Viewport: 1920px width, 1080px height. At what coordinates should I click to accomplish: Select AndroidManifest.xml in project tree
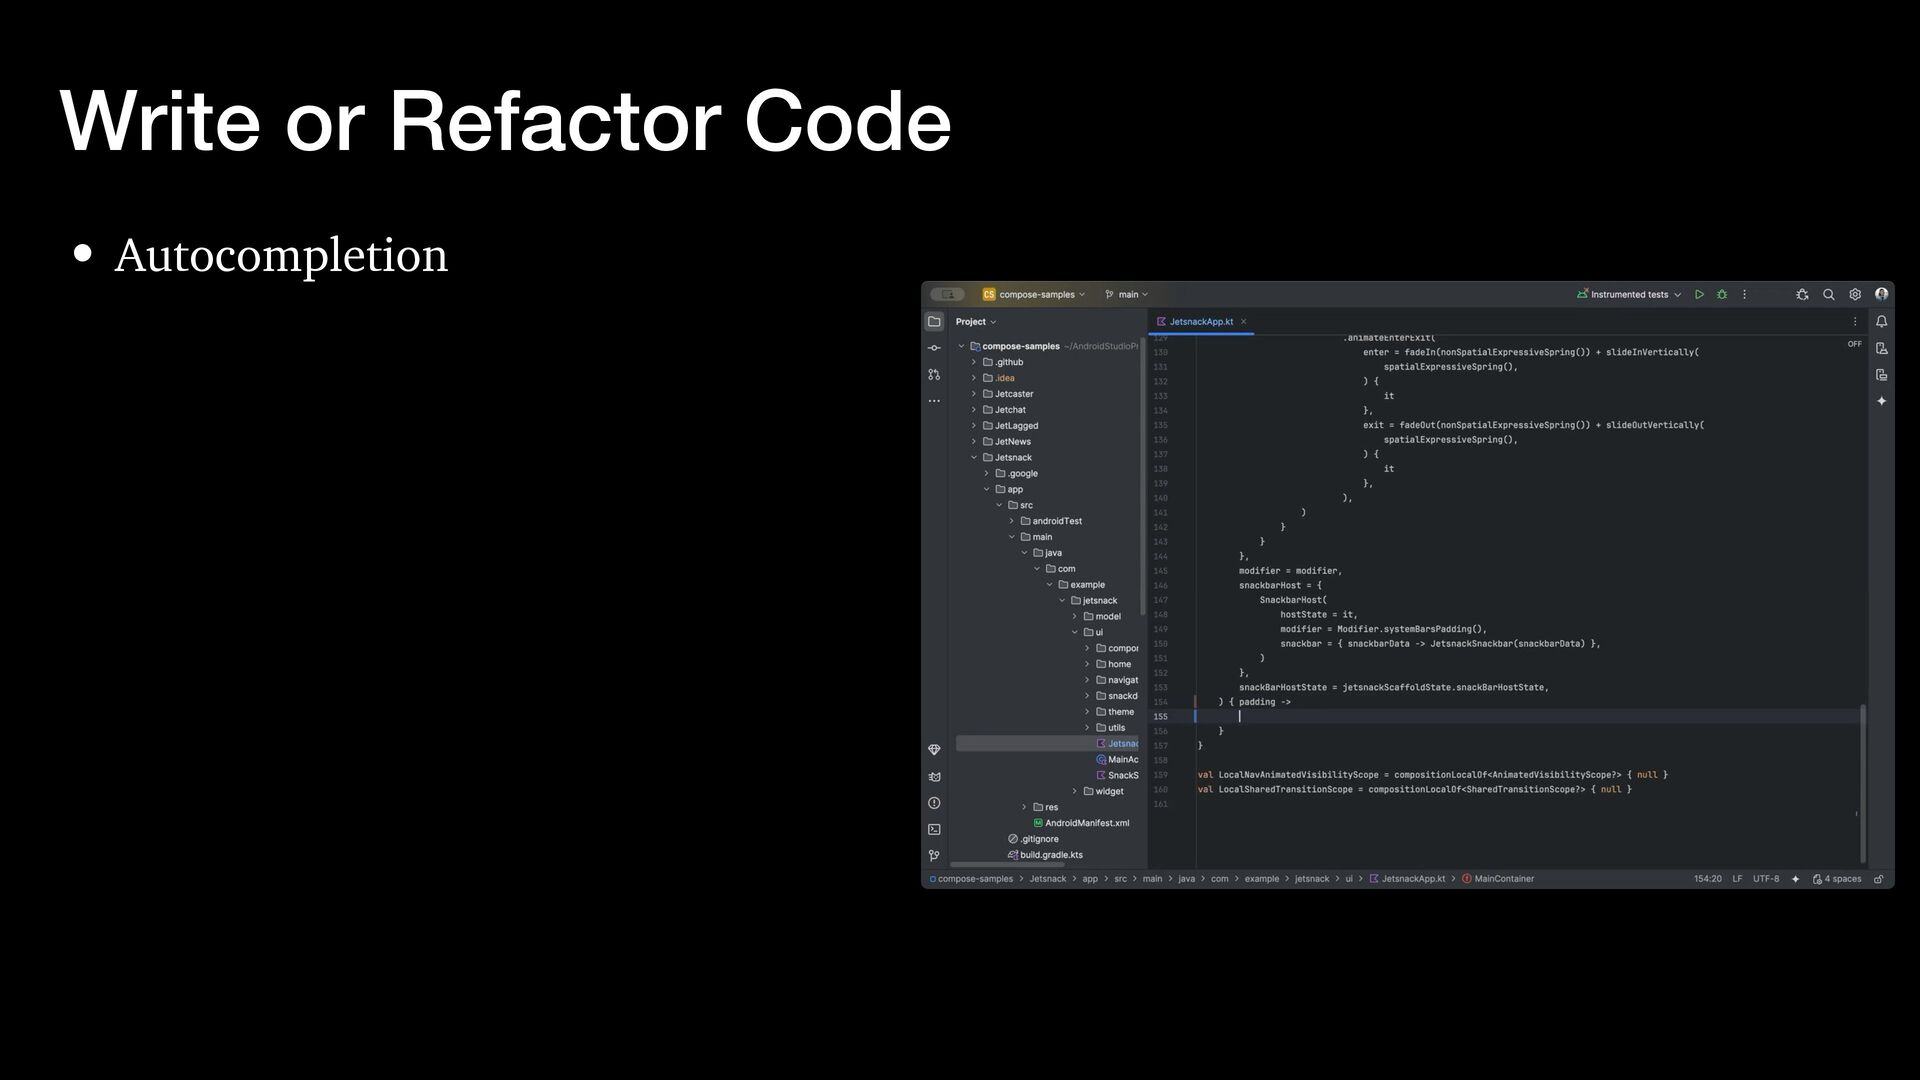tap(1086, 823)
